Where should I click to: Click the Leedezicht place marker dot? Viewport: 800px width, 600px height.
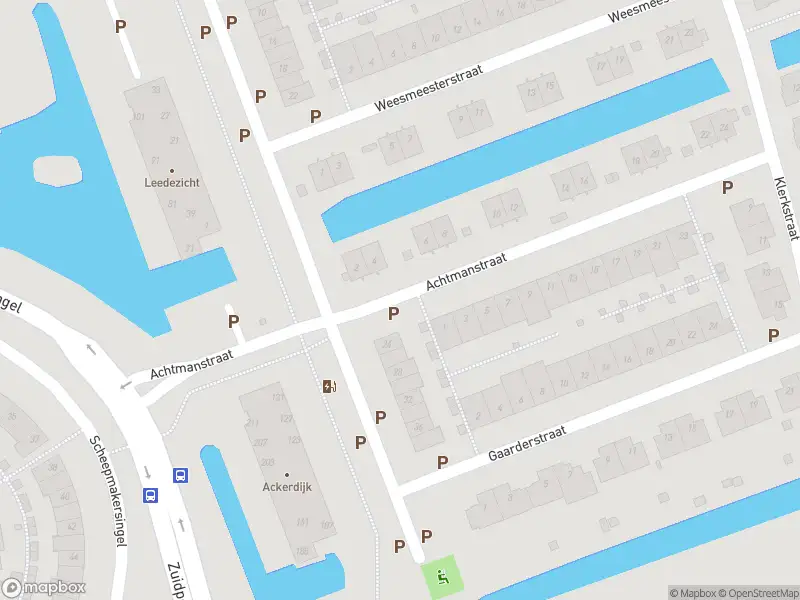click(x=172, y=171)
